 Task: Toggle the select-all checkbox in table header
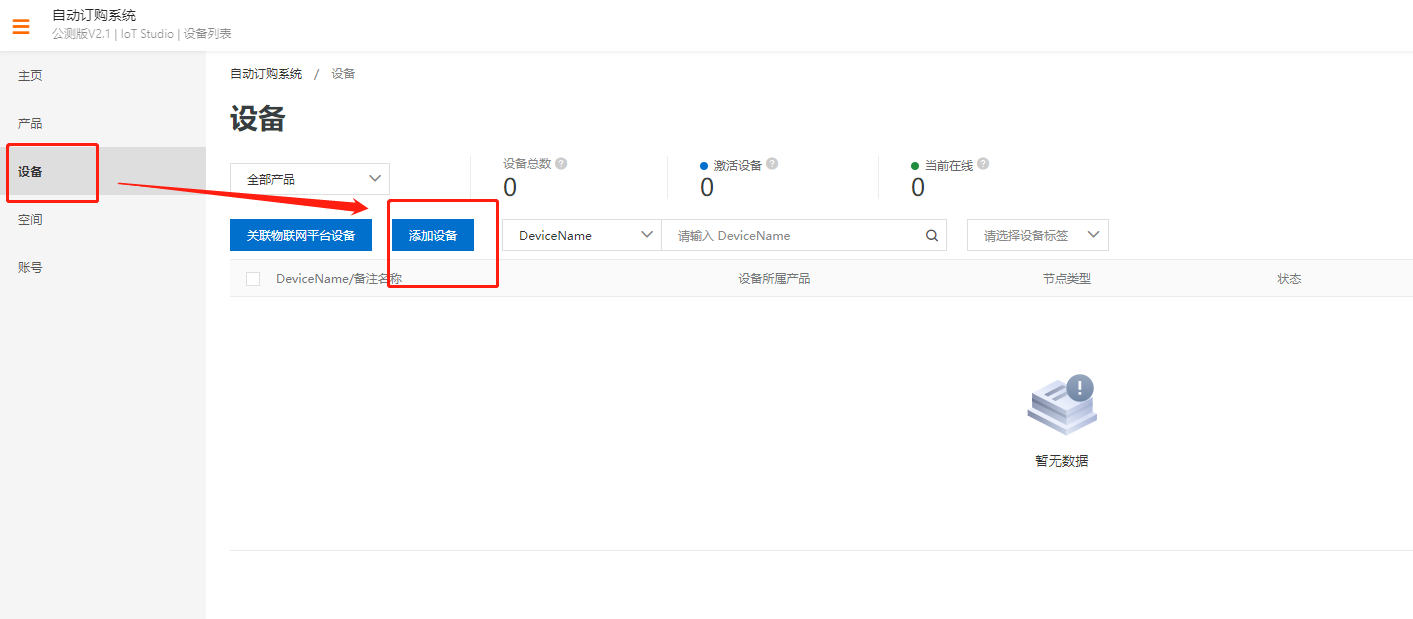(253, 279)
